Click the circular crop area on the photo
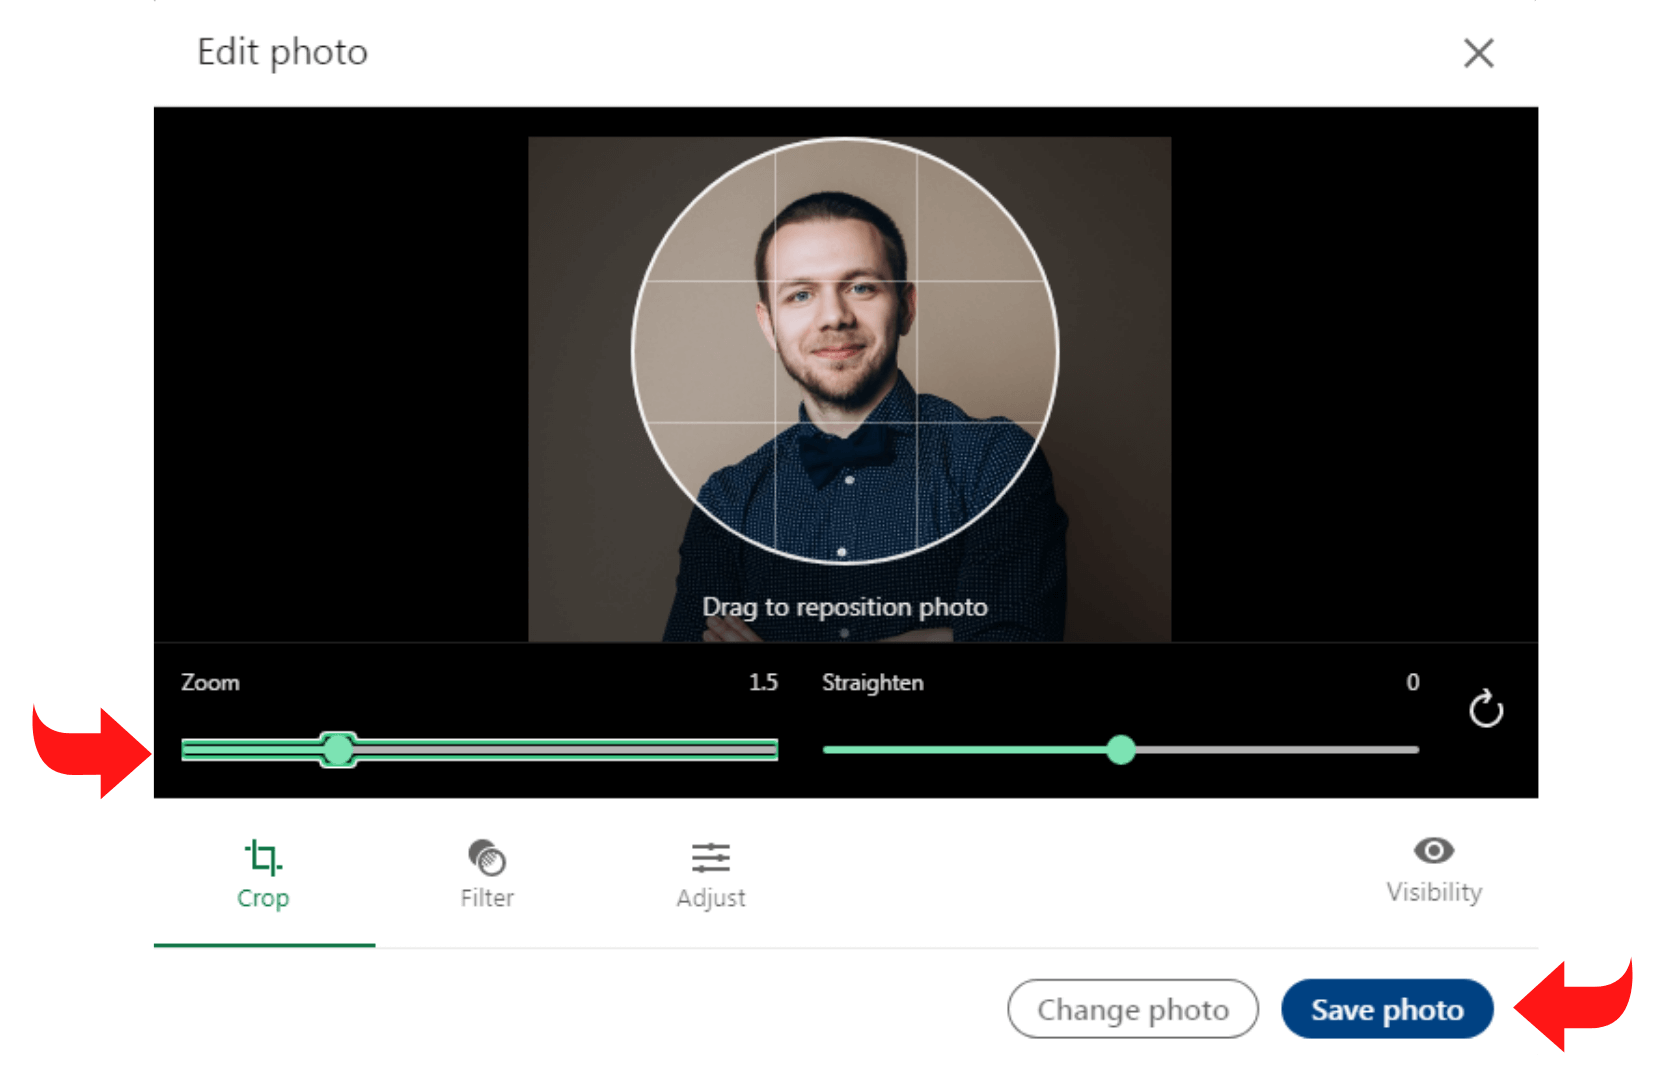Image resolution: width=1673 pixels, height=1087 pixels. point(847,347)
